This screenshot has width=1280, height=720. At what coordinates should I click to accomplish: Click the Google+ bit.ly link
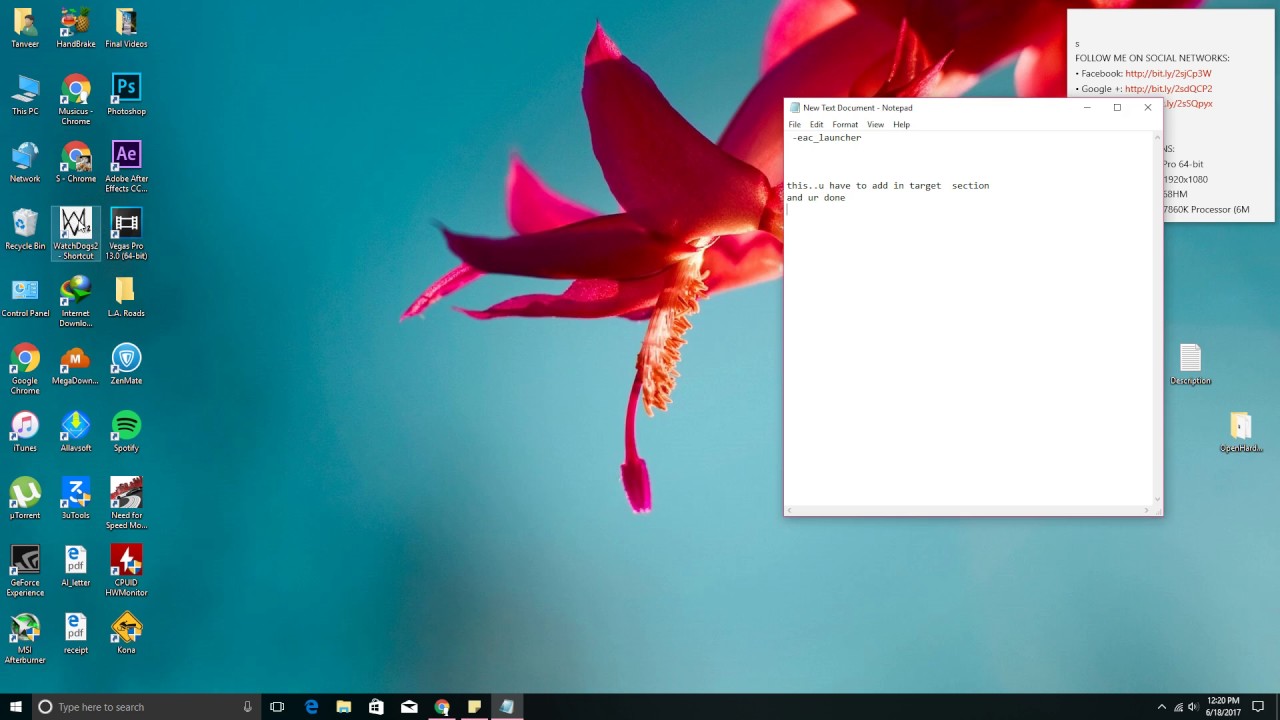(x=1168, y=88)
